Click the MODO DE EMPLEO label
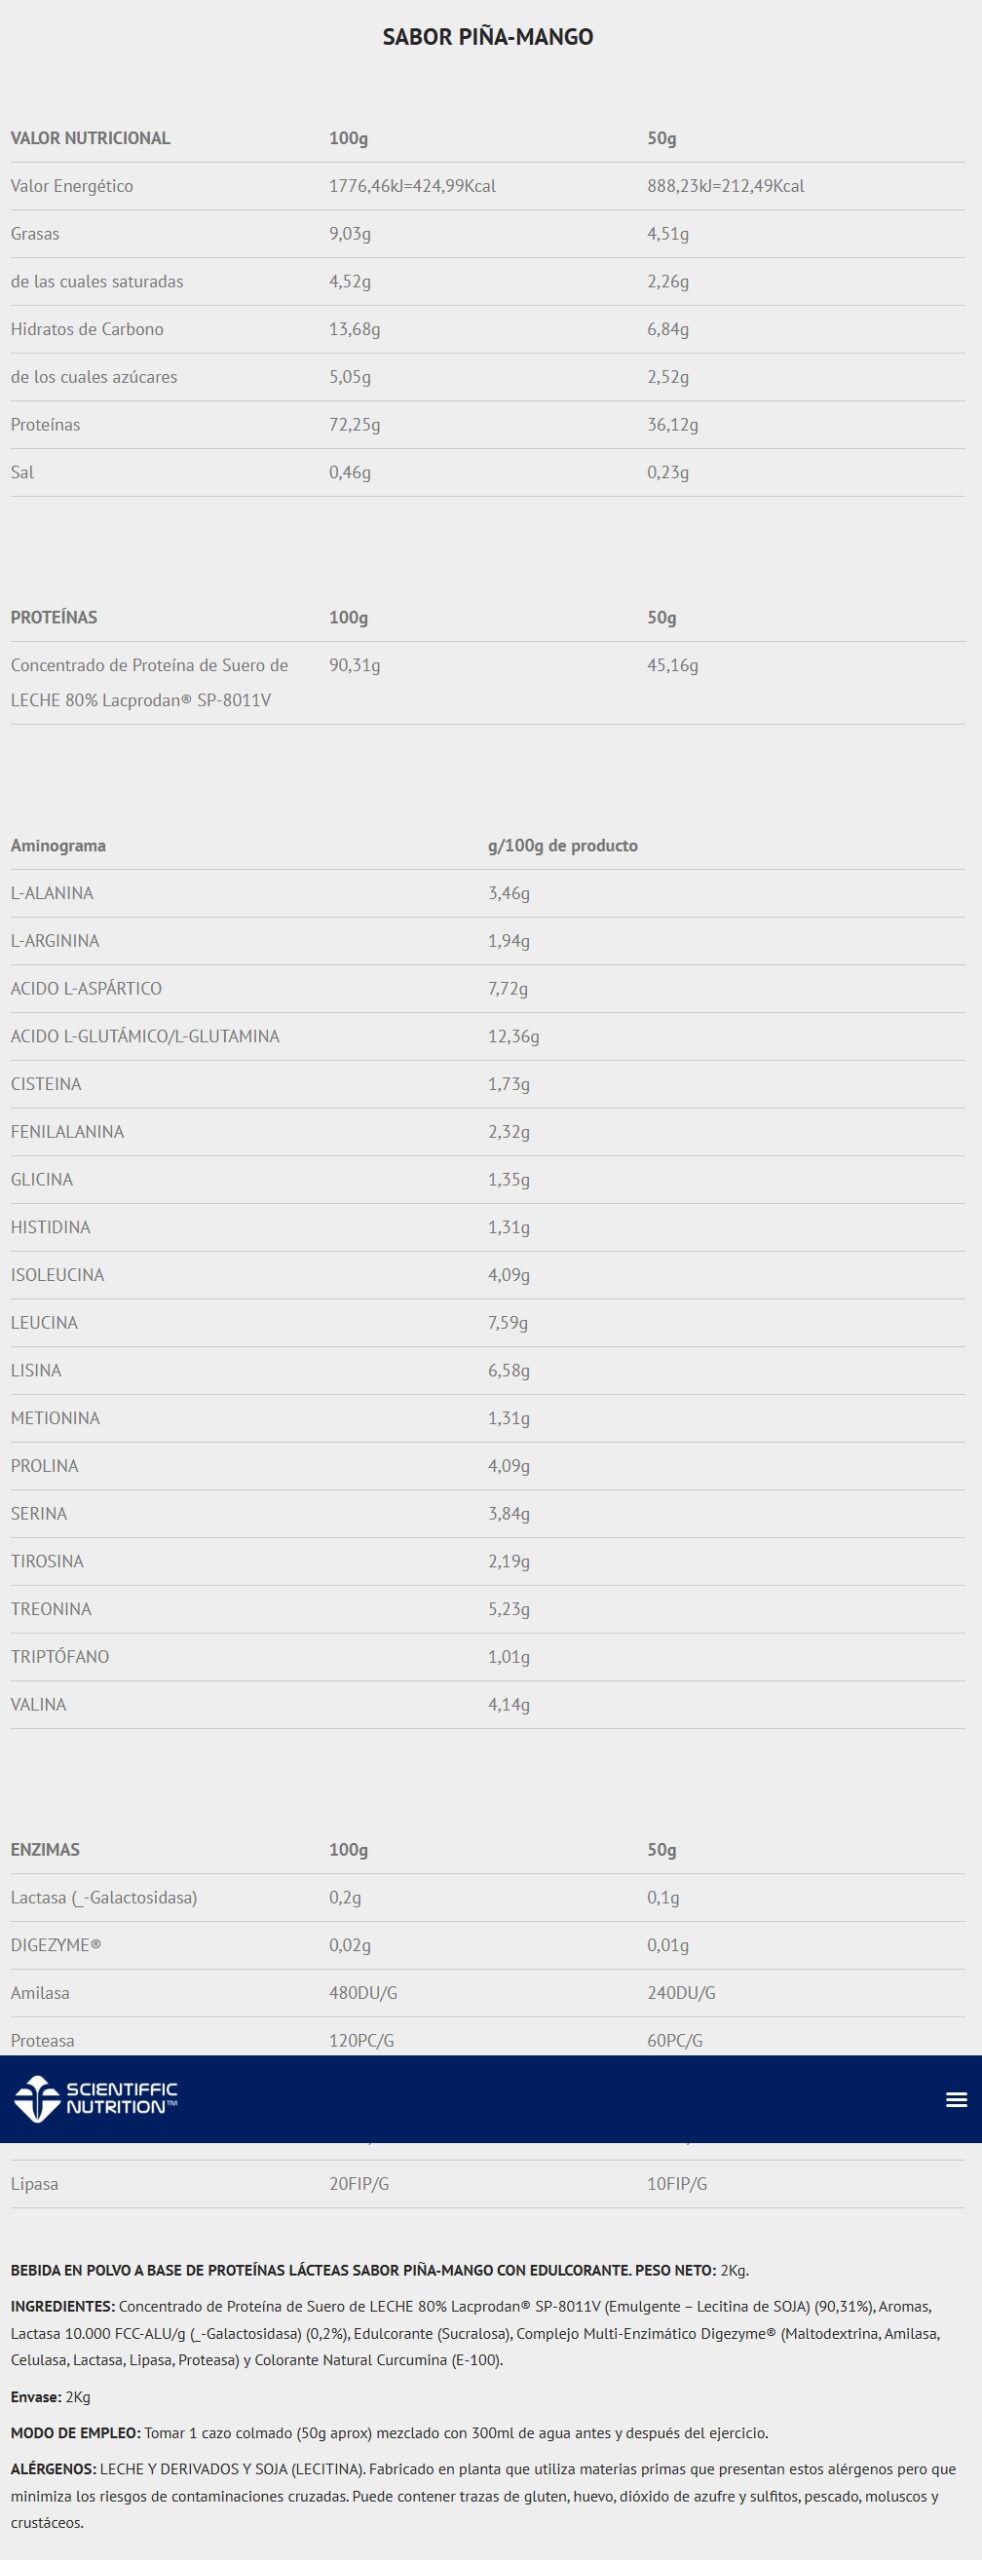This screenshot has width=982, height=2560. pos(75,2432)
